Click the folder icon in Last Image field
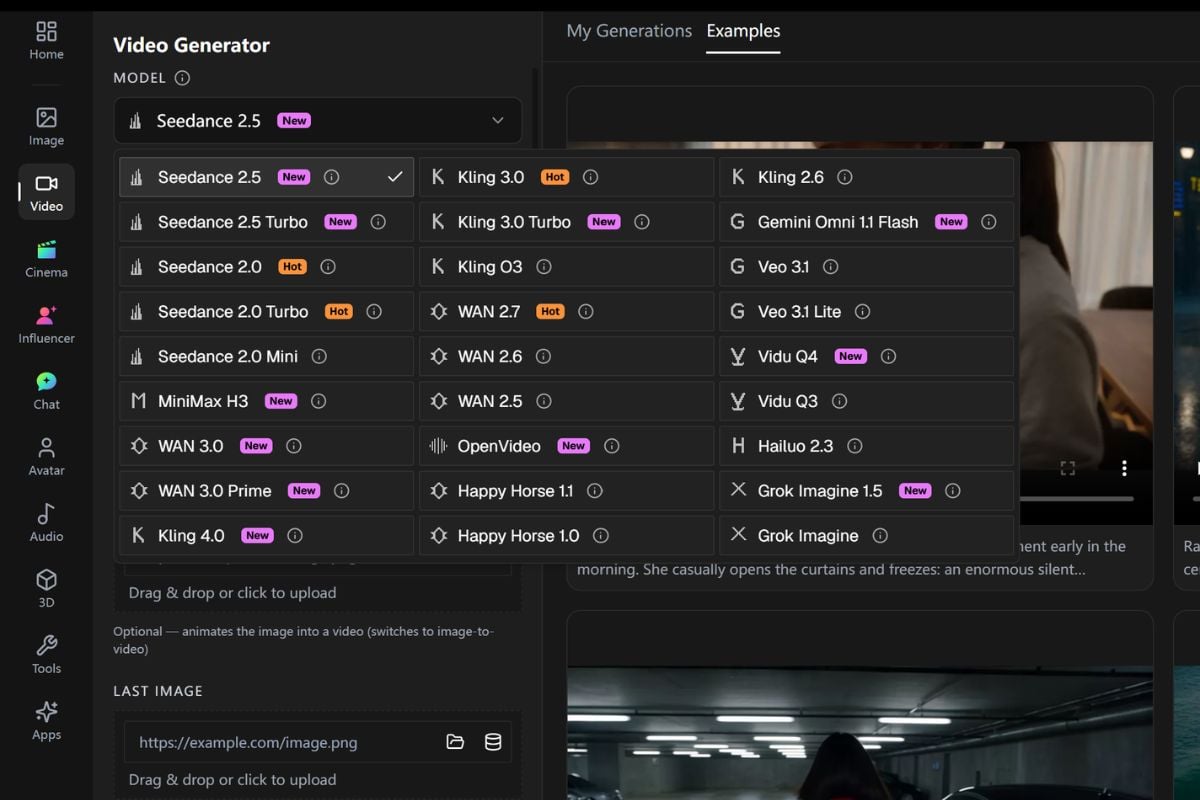Image resolution: width=1200 pixels, height=800 pixels. pyautogui.click(x=455, y=742)
